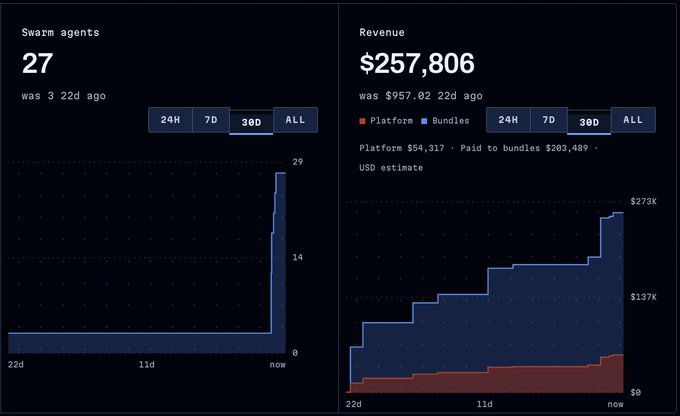Click the revenue total $257,806

pyautogui.click(x=417, y=63)
